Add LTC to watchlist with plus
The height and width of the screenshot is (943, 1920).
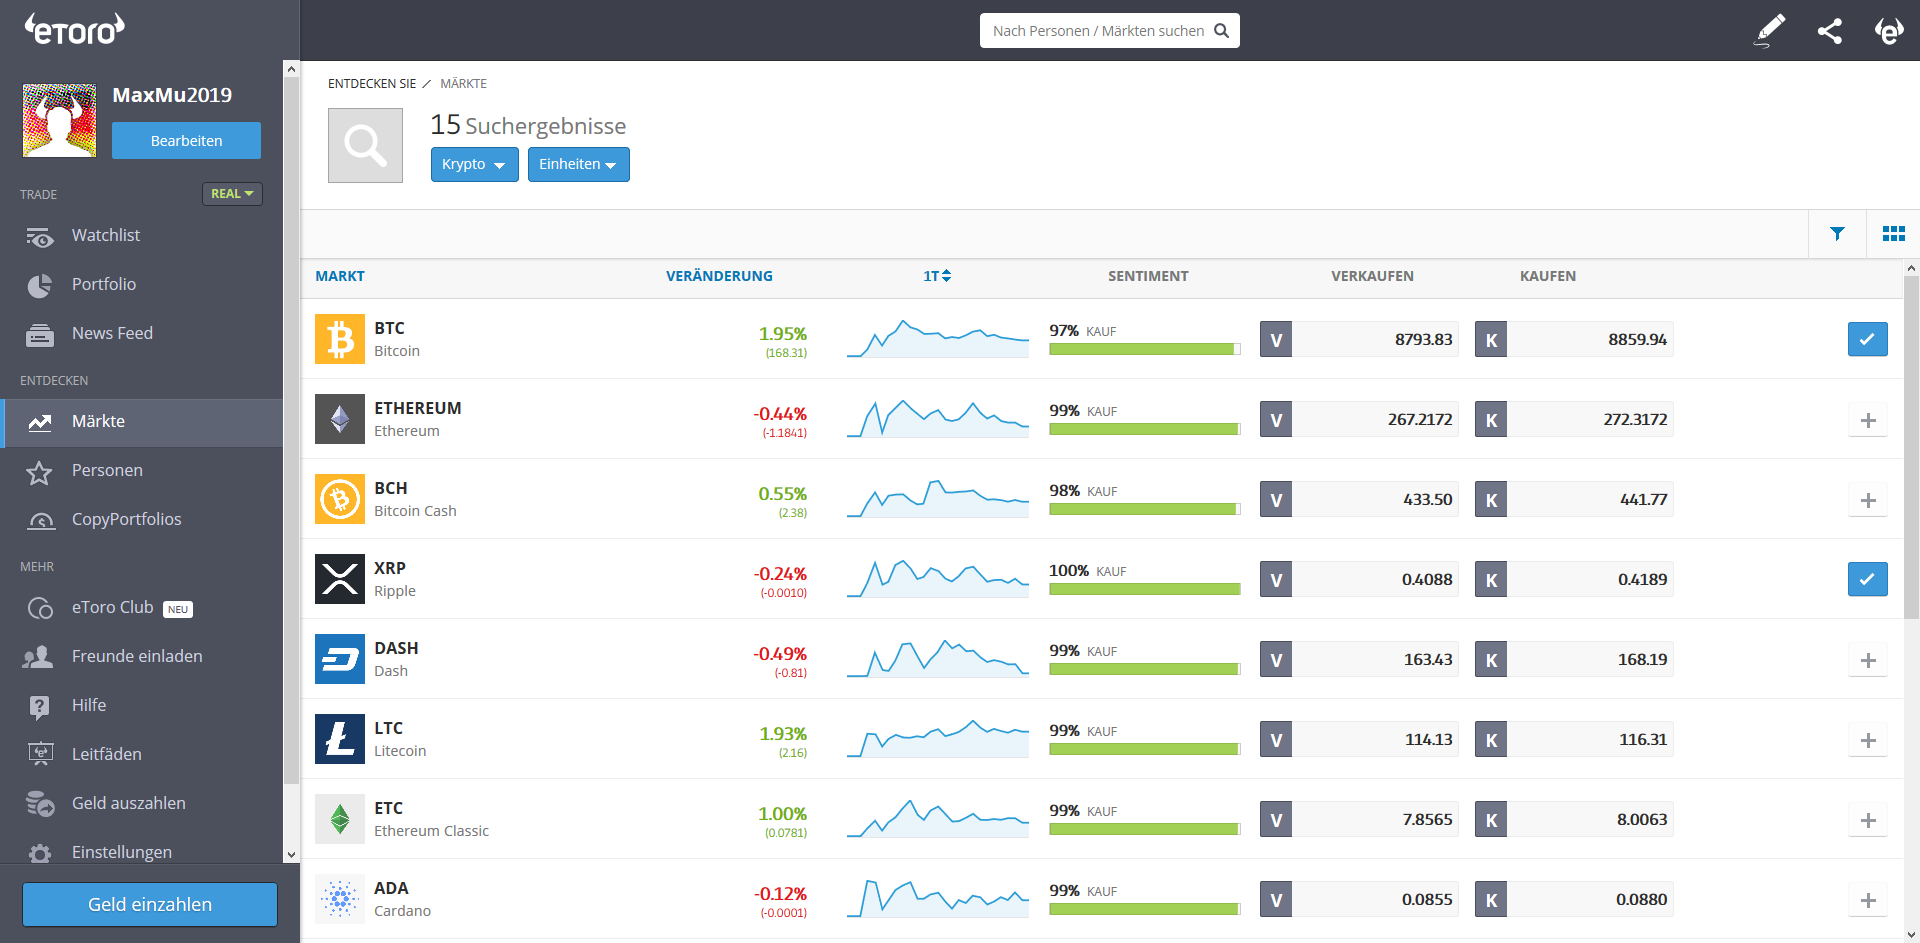coord(1867,740)
